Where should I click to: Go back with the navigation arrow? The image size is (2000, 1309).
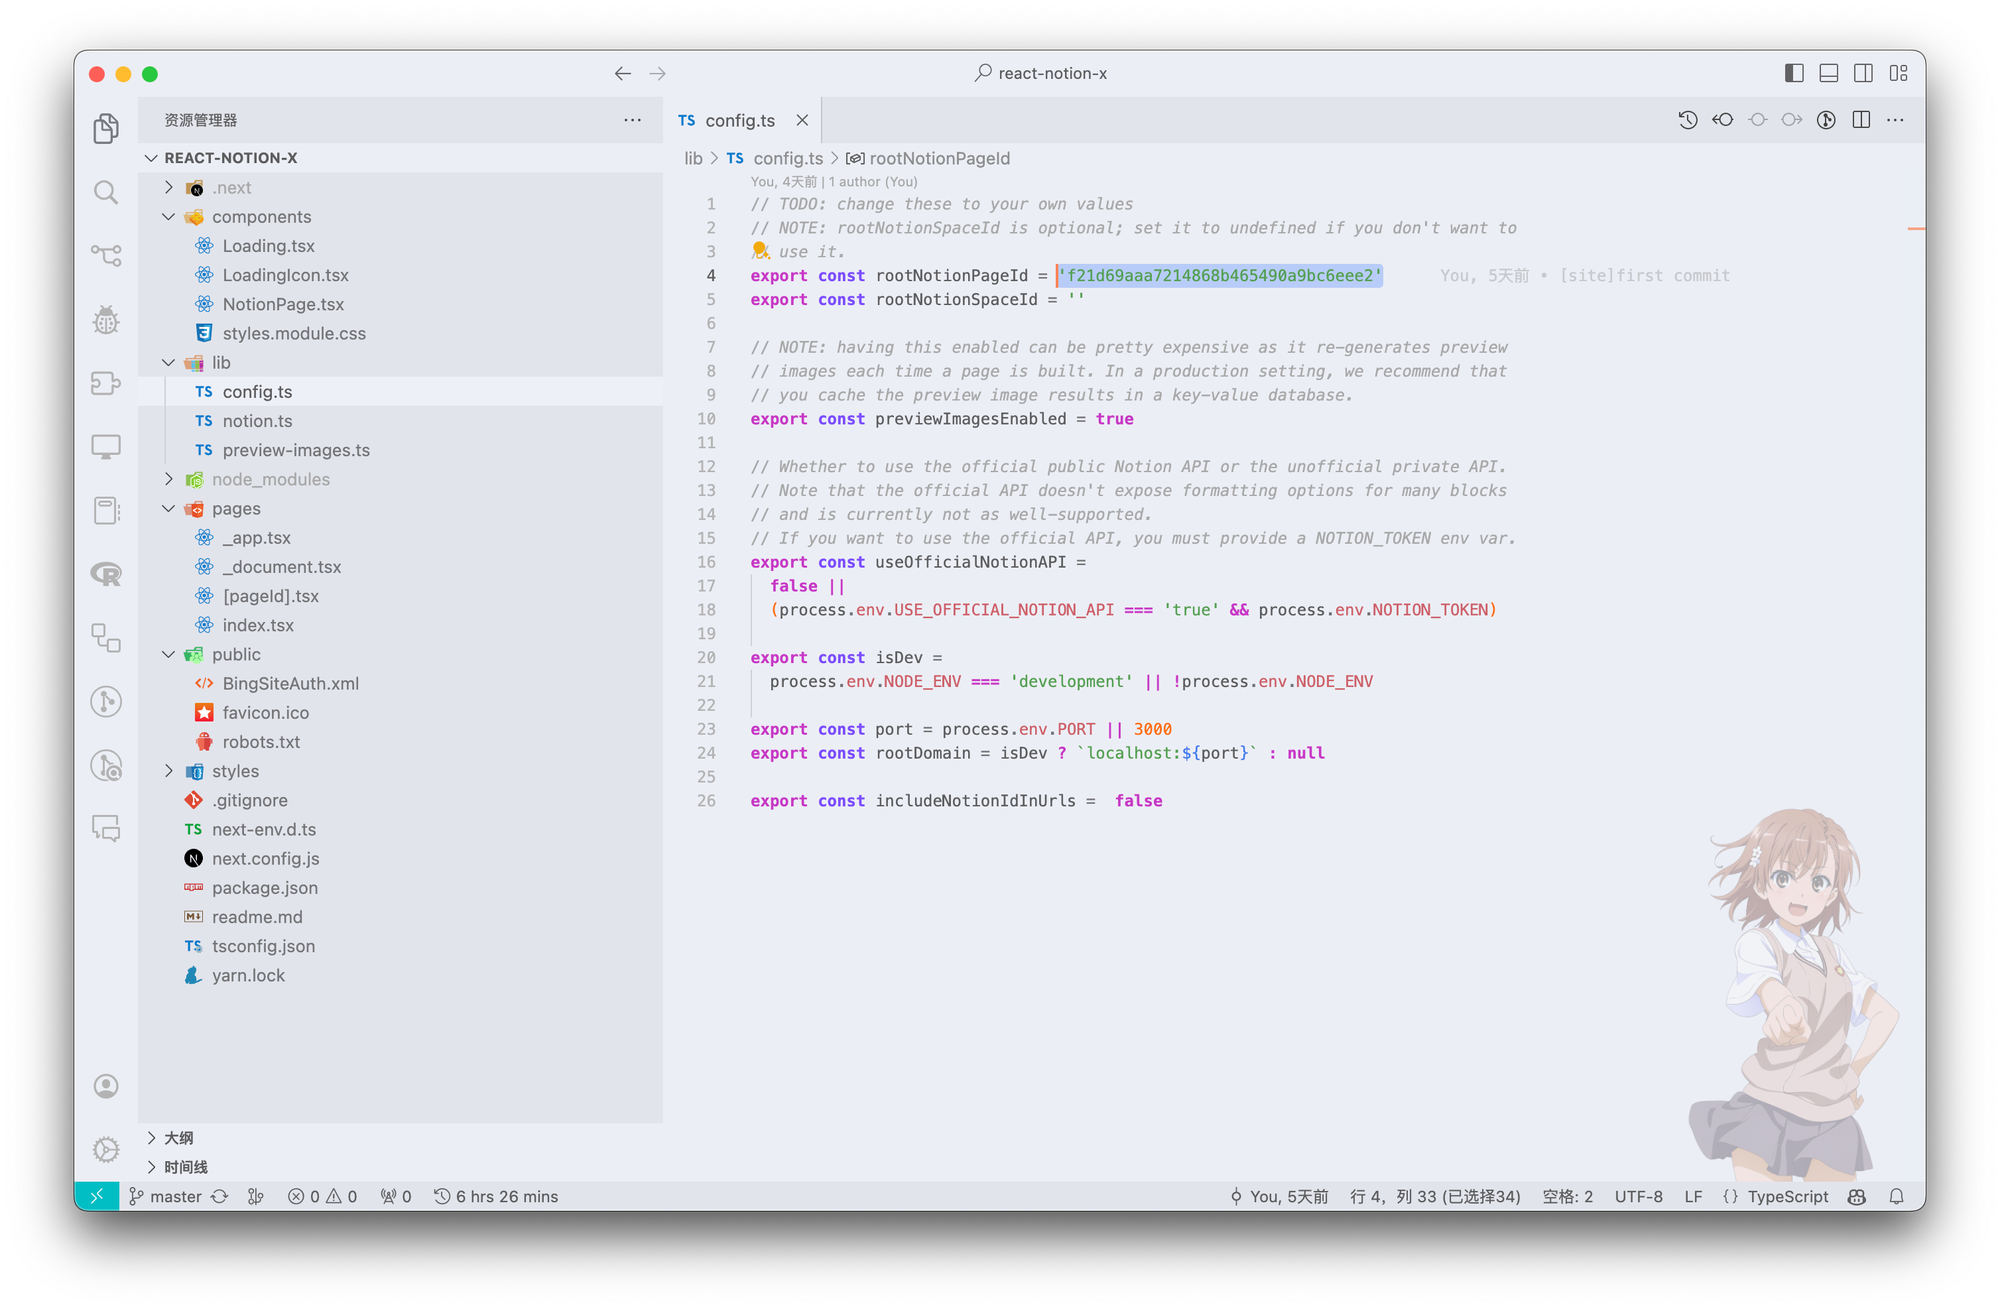pyautogui.click(x=623, y=73)
